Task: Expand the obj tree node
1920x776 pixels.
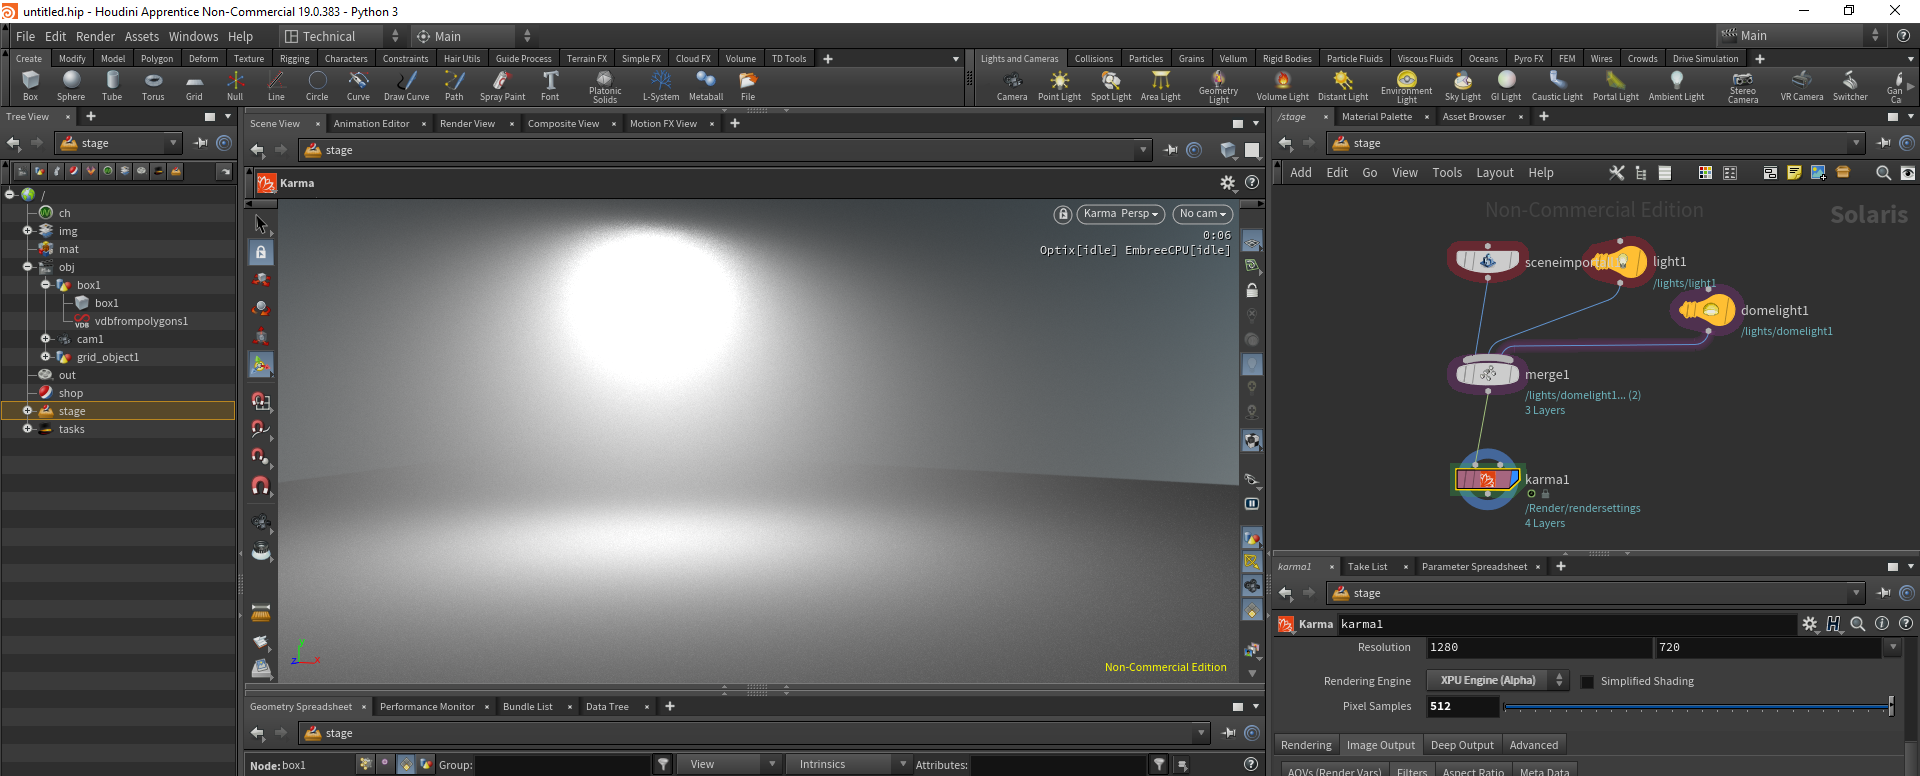Action: 28,267
